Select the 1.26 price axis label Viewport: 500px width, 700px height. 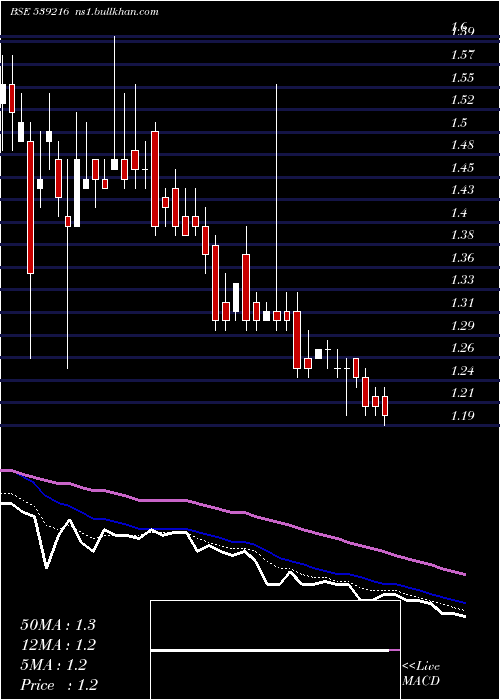[462, 348]
